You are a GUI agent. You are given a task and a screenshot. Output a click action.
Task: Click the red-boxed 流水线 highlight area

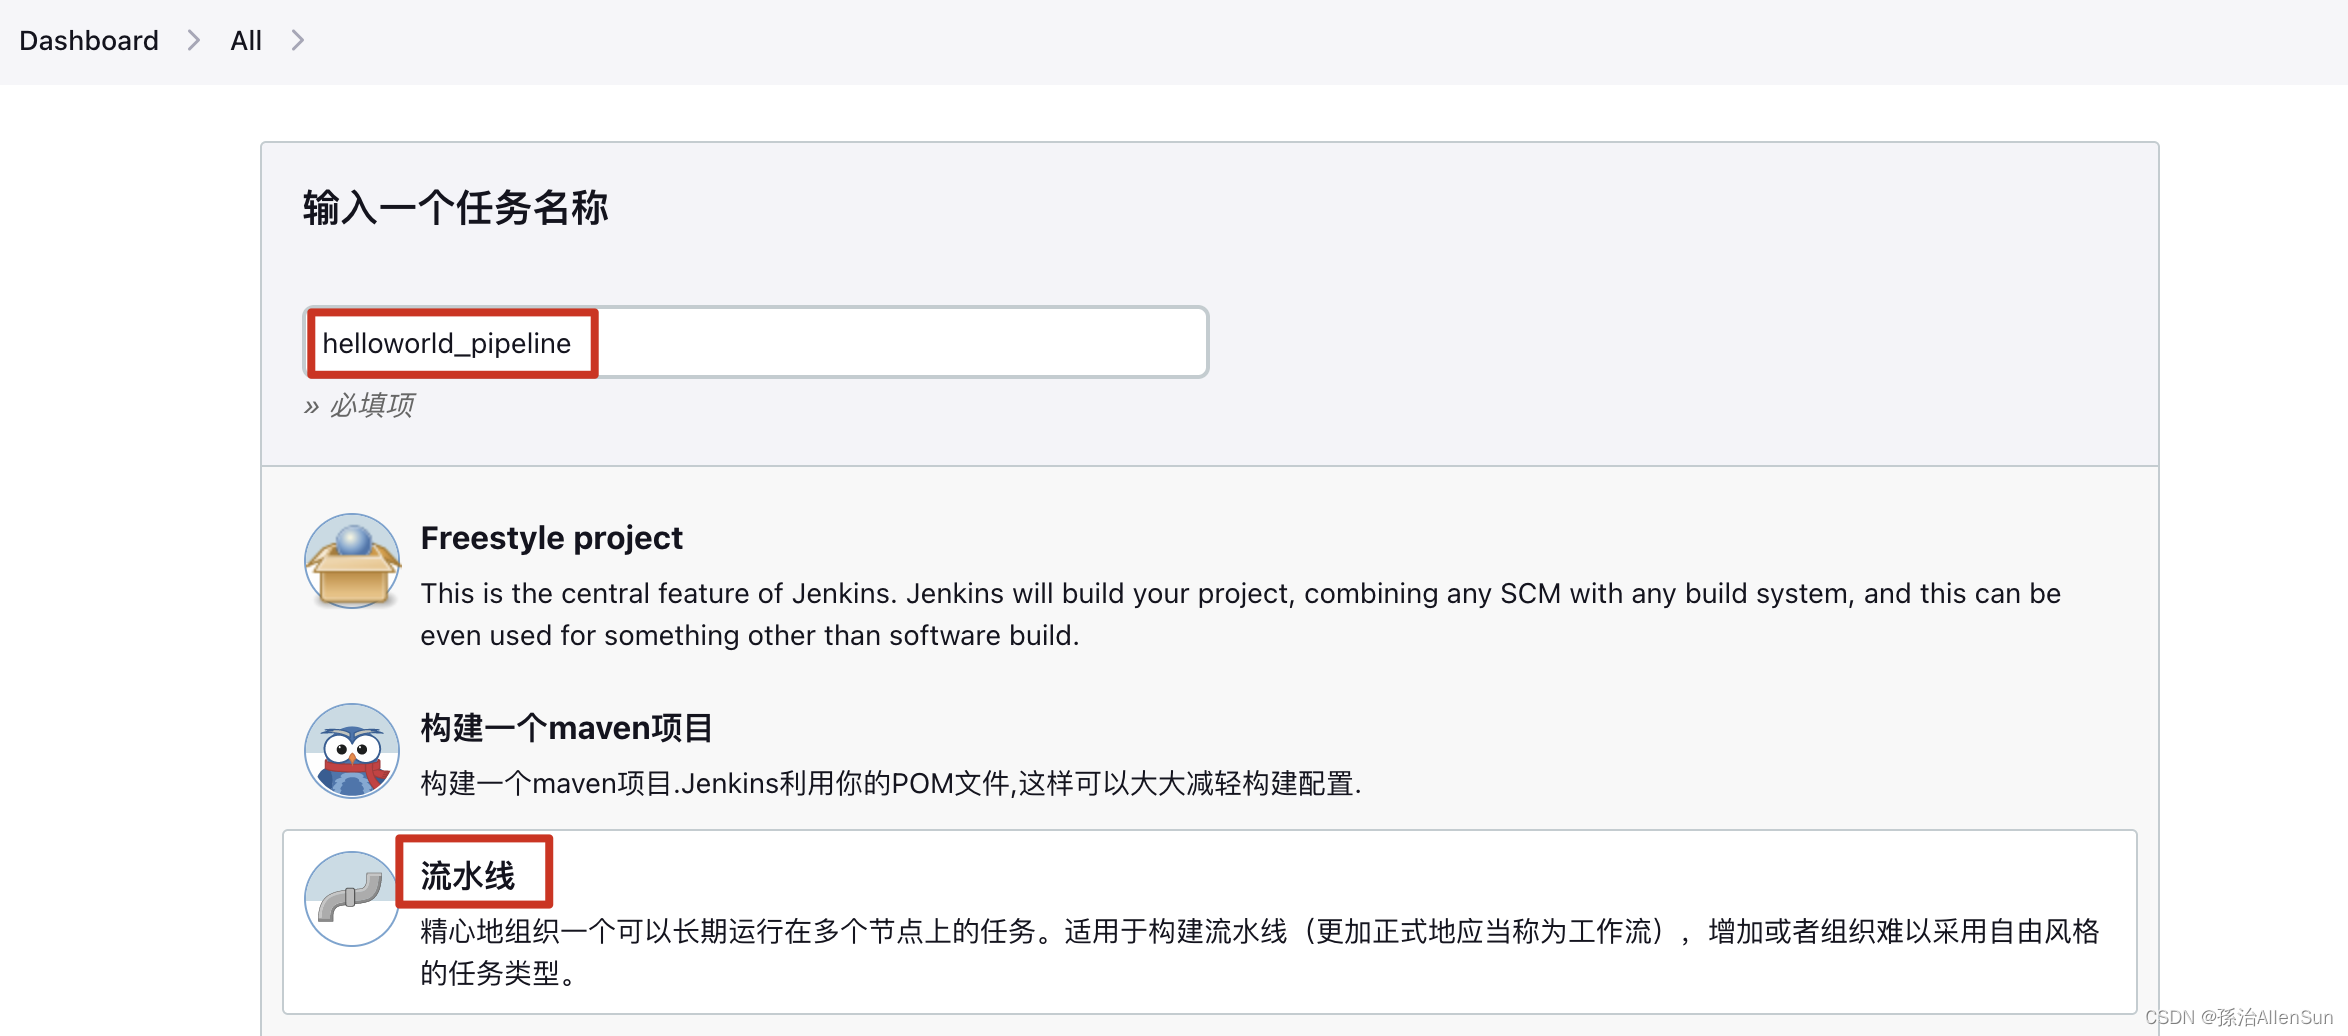(472, 870)
